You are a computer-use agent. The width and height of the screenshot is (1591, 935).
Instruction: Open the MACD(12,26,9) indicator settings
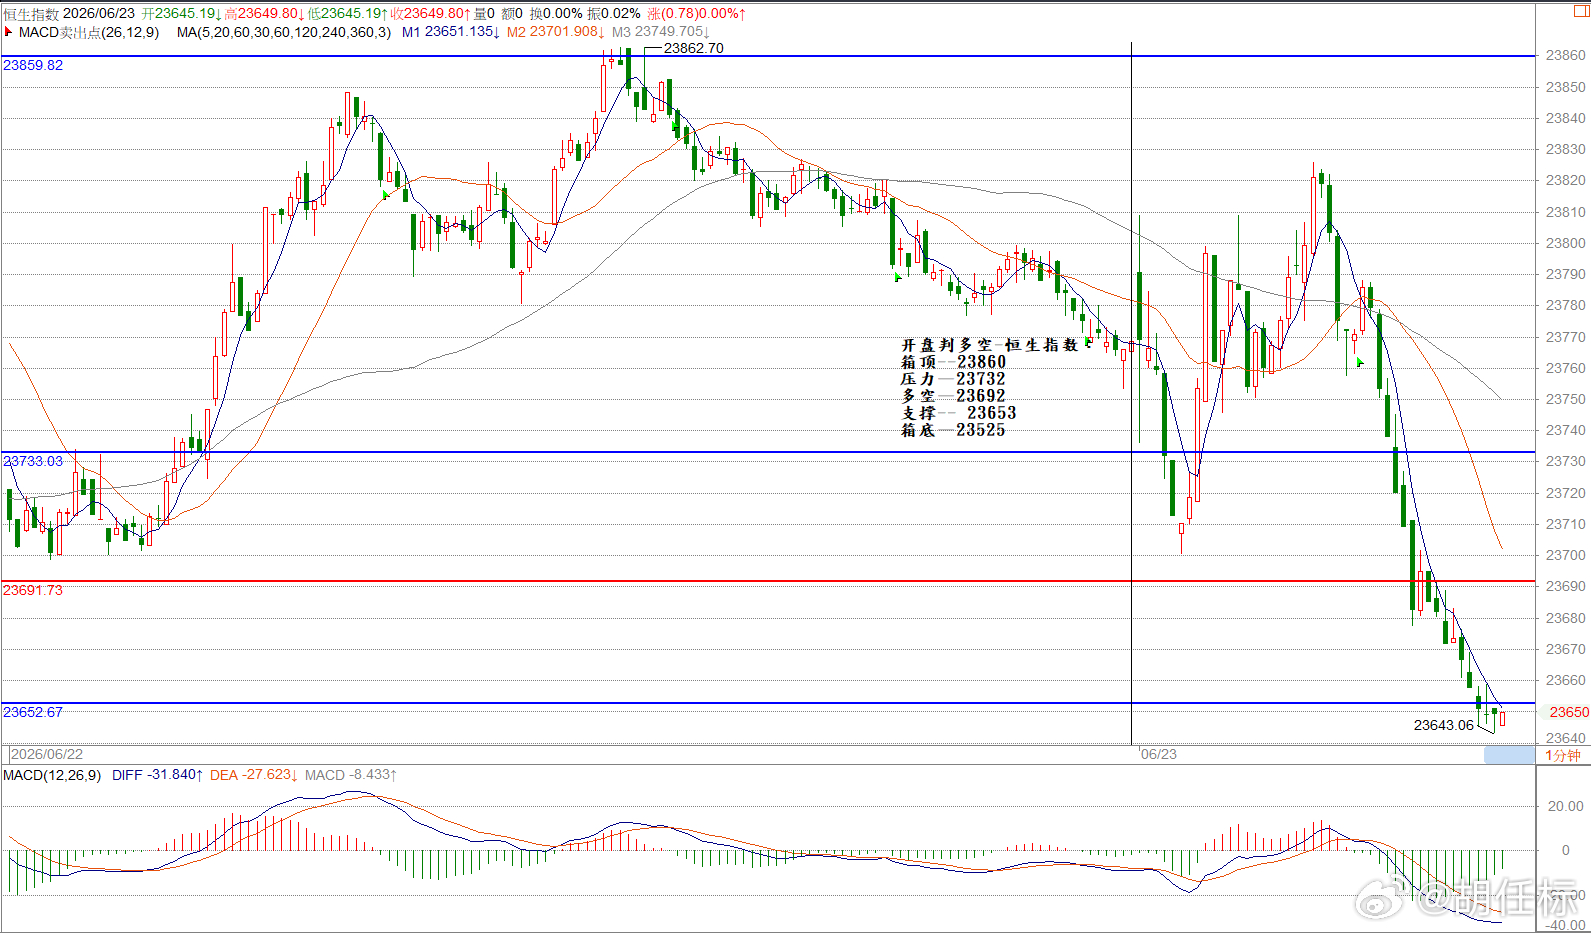pyautogui.click(x=52, y=775)
